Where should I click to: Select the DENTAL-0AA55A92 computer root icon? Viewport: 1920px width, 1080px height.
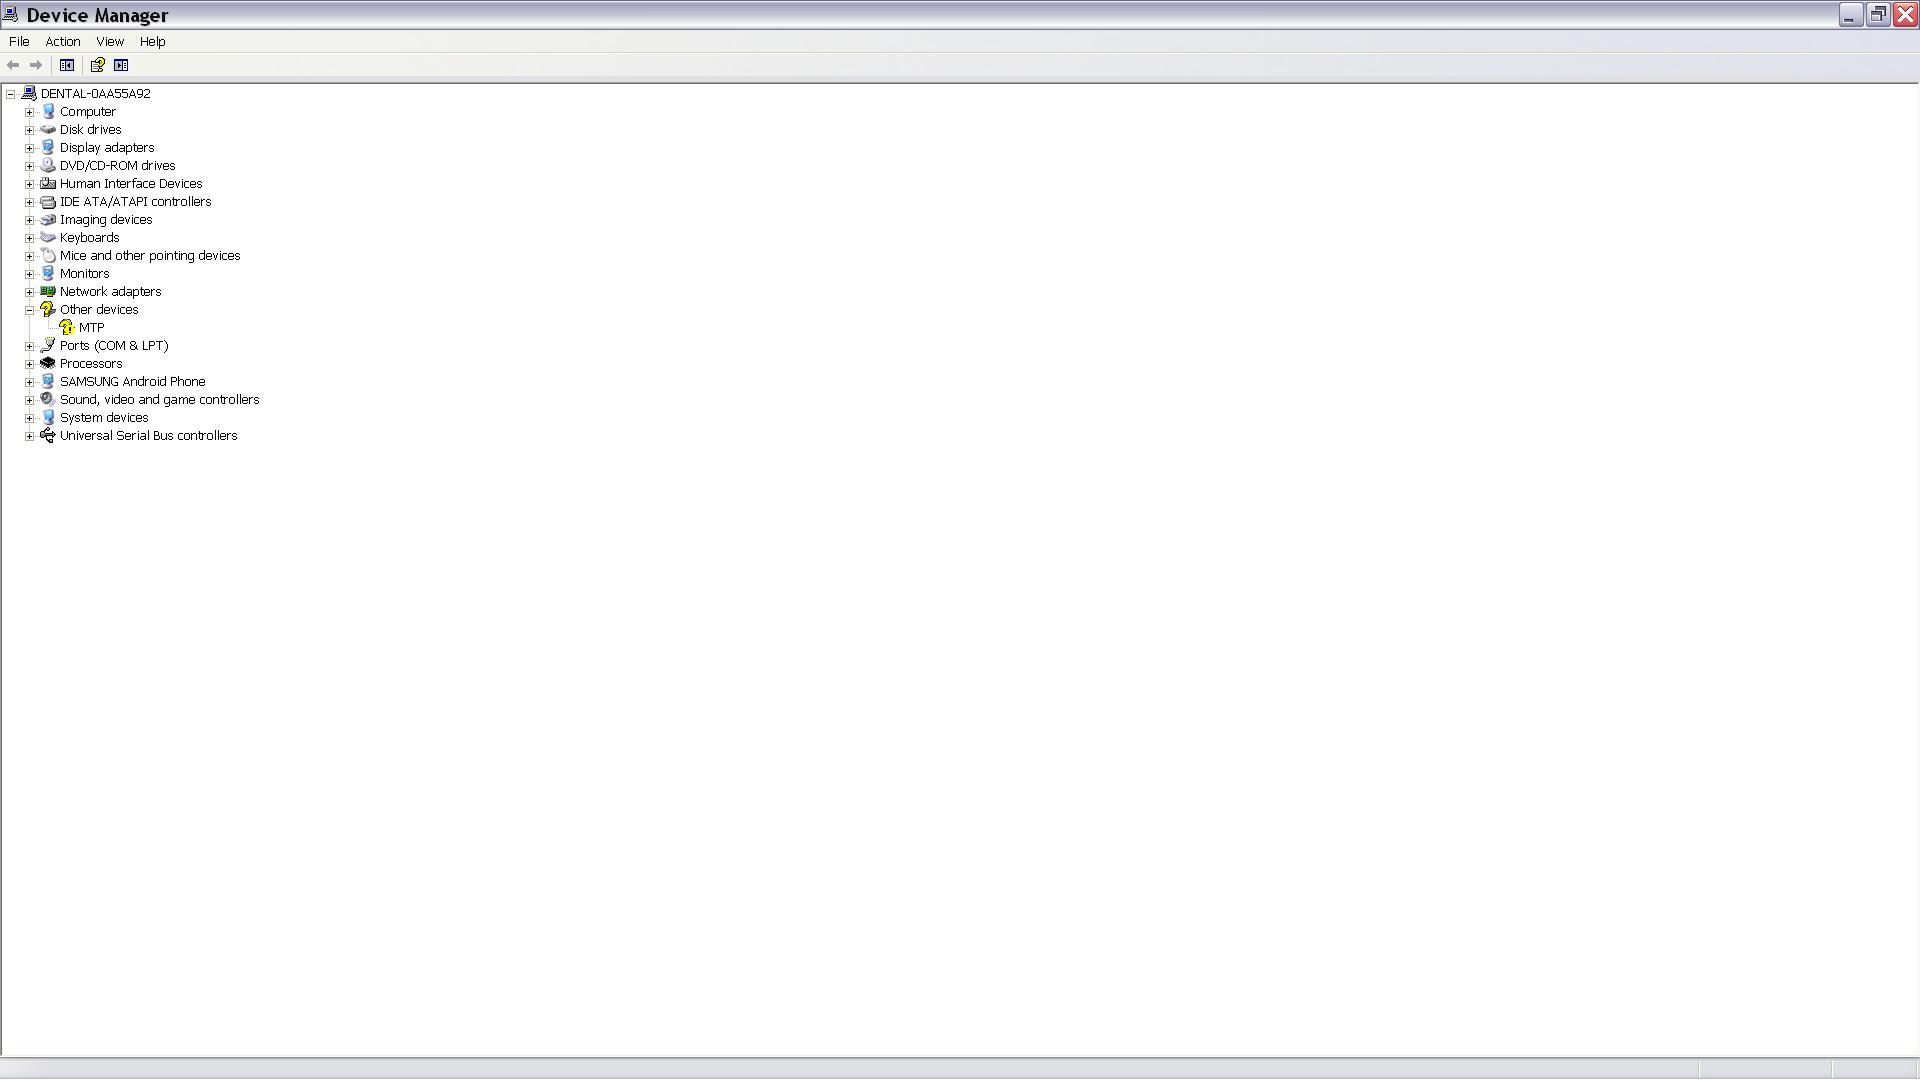[29, 94]
